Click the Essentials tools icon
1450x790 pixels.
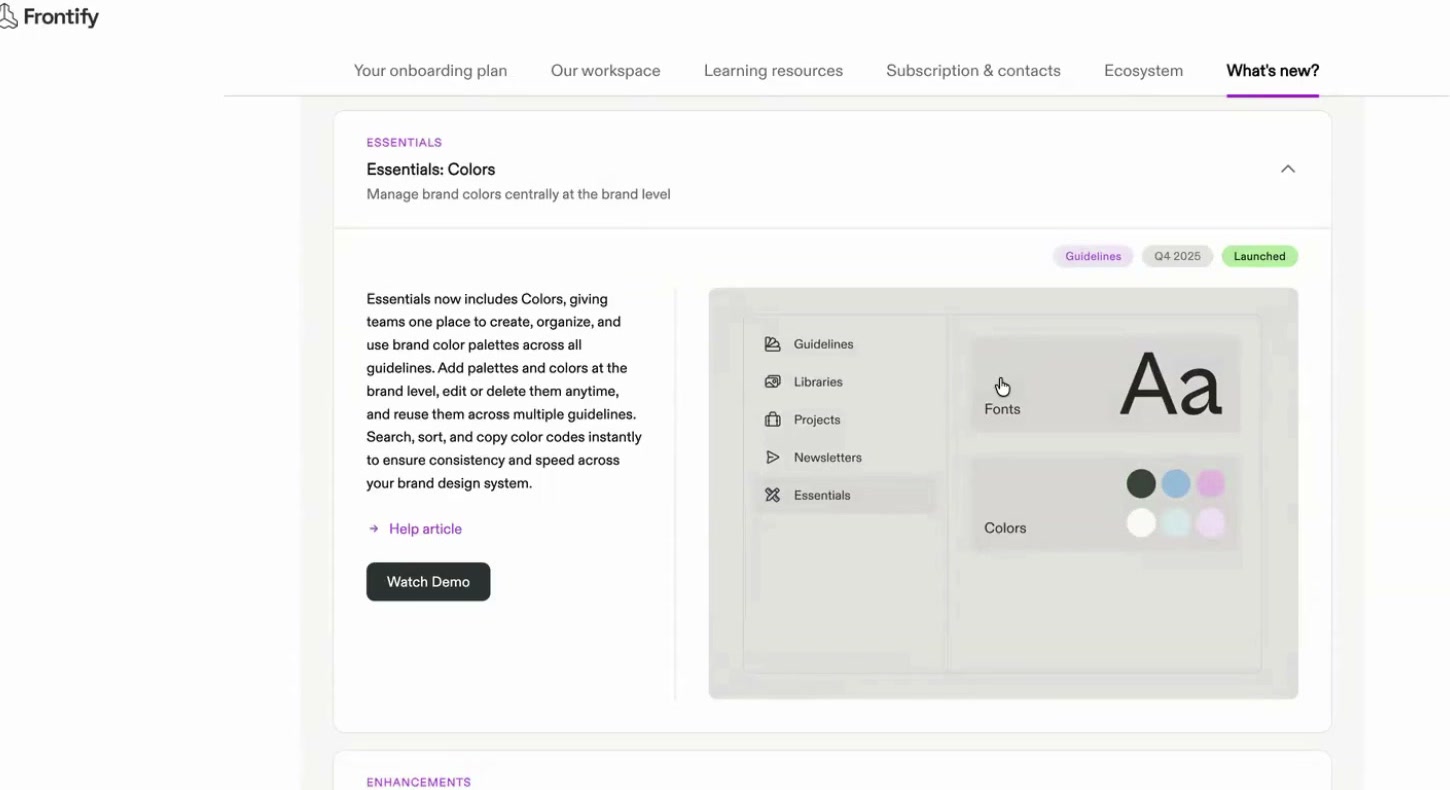pyautogui.click(x=772, y=495)
